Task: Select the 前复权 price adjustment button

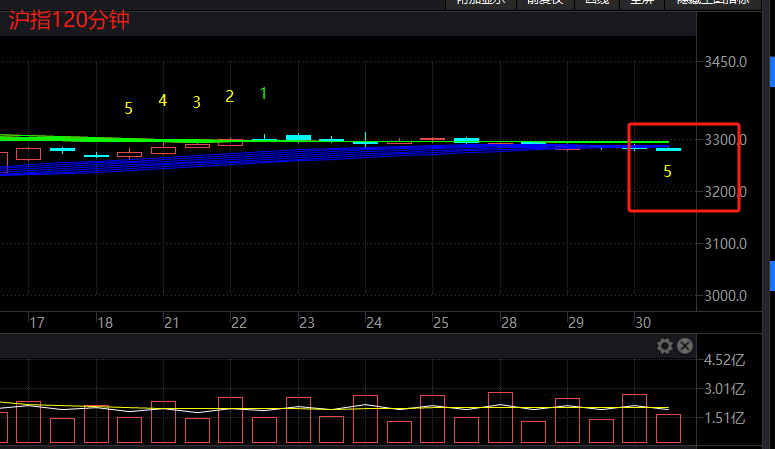Action: click(545, 2)
